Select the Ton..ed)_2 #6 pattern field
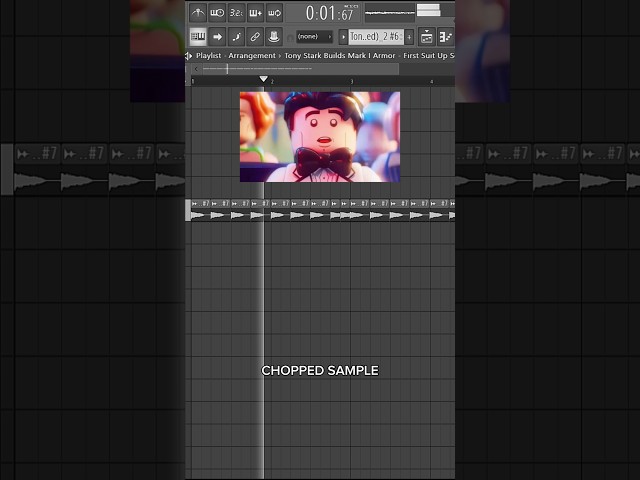 pyautogui.click(x=376, y=37)
